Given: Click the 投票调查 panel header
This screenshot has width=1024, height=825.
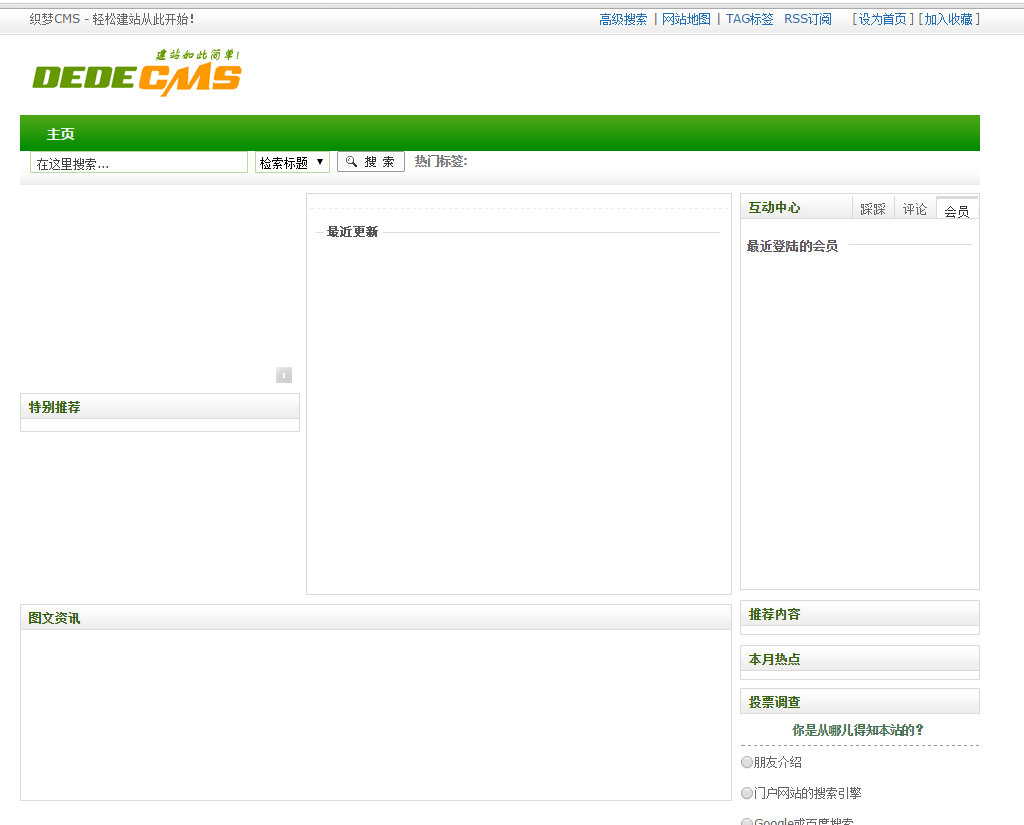Looking at the screenshot, I should coord(774,702).
